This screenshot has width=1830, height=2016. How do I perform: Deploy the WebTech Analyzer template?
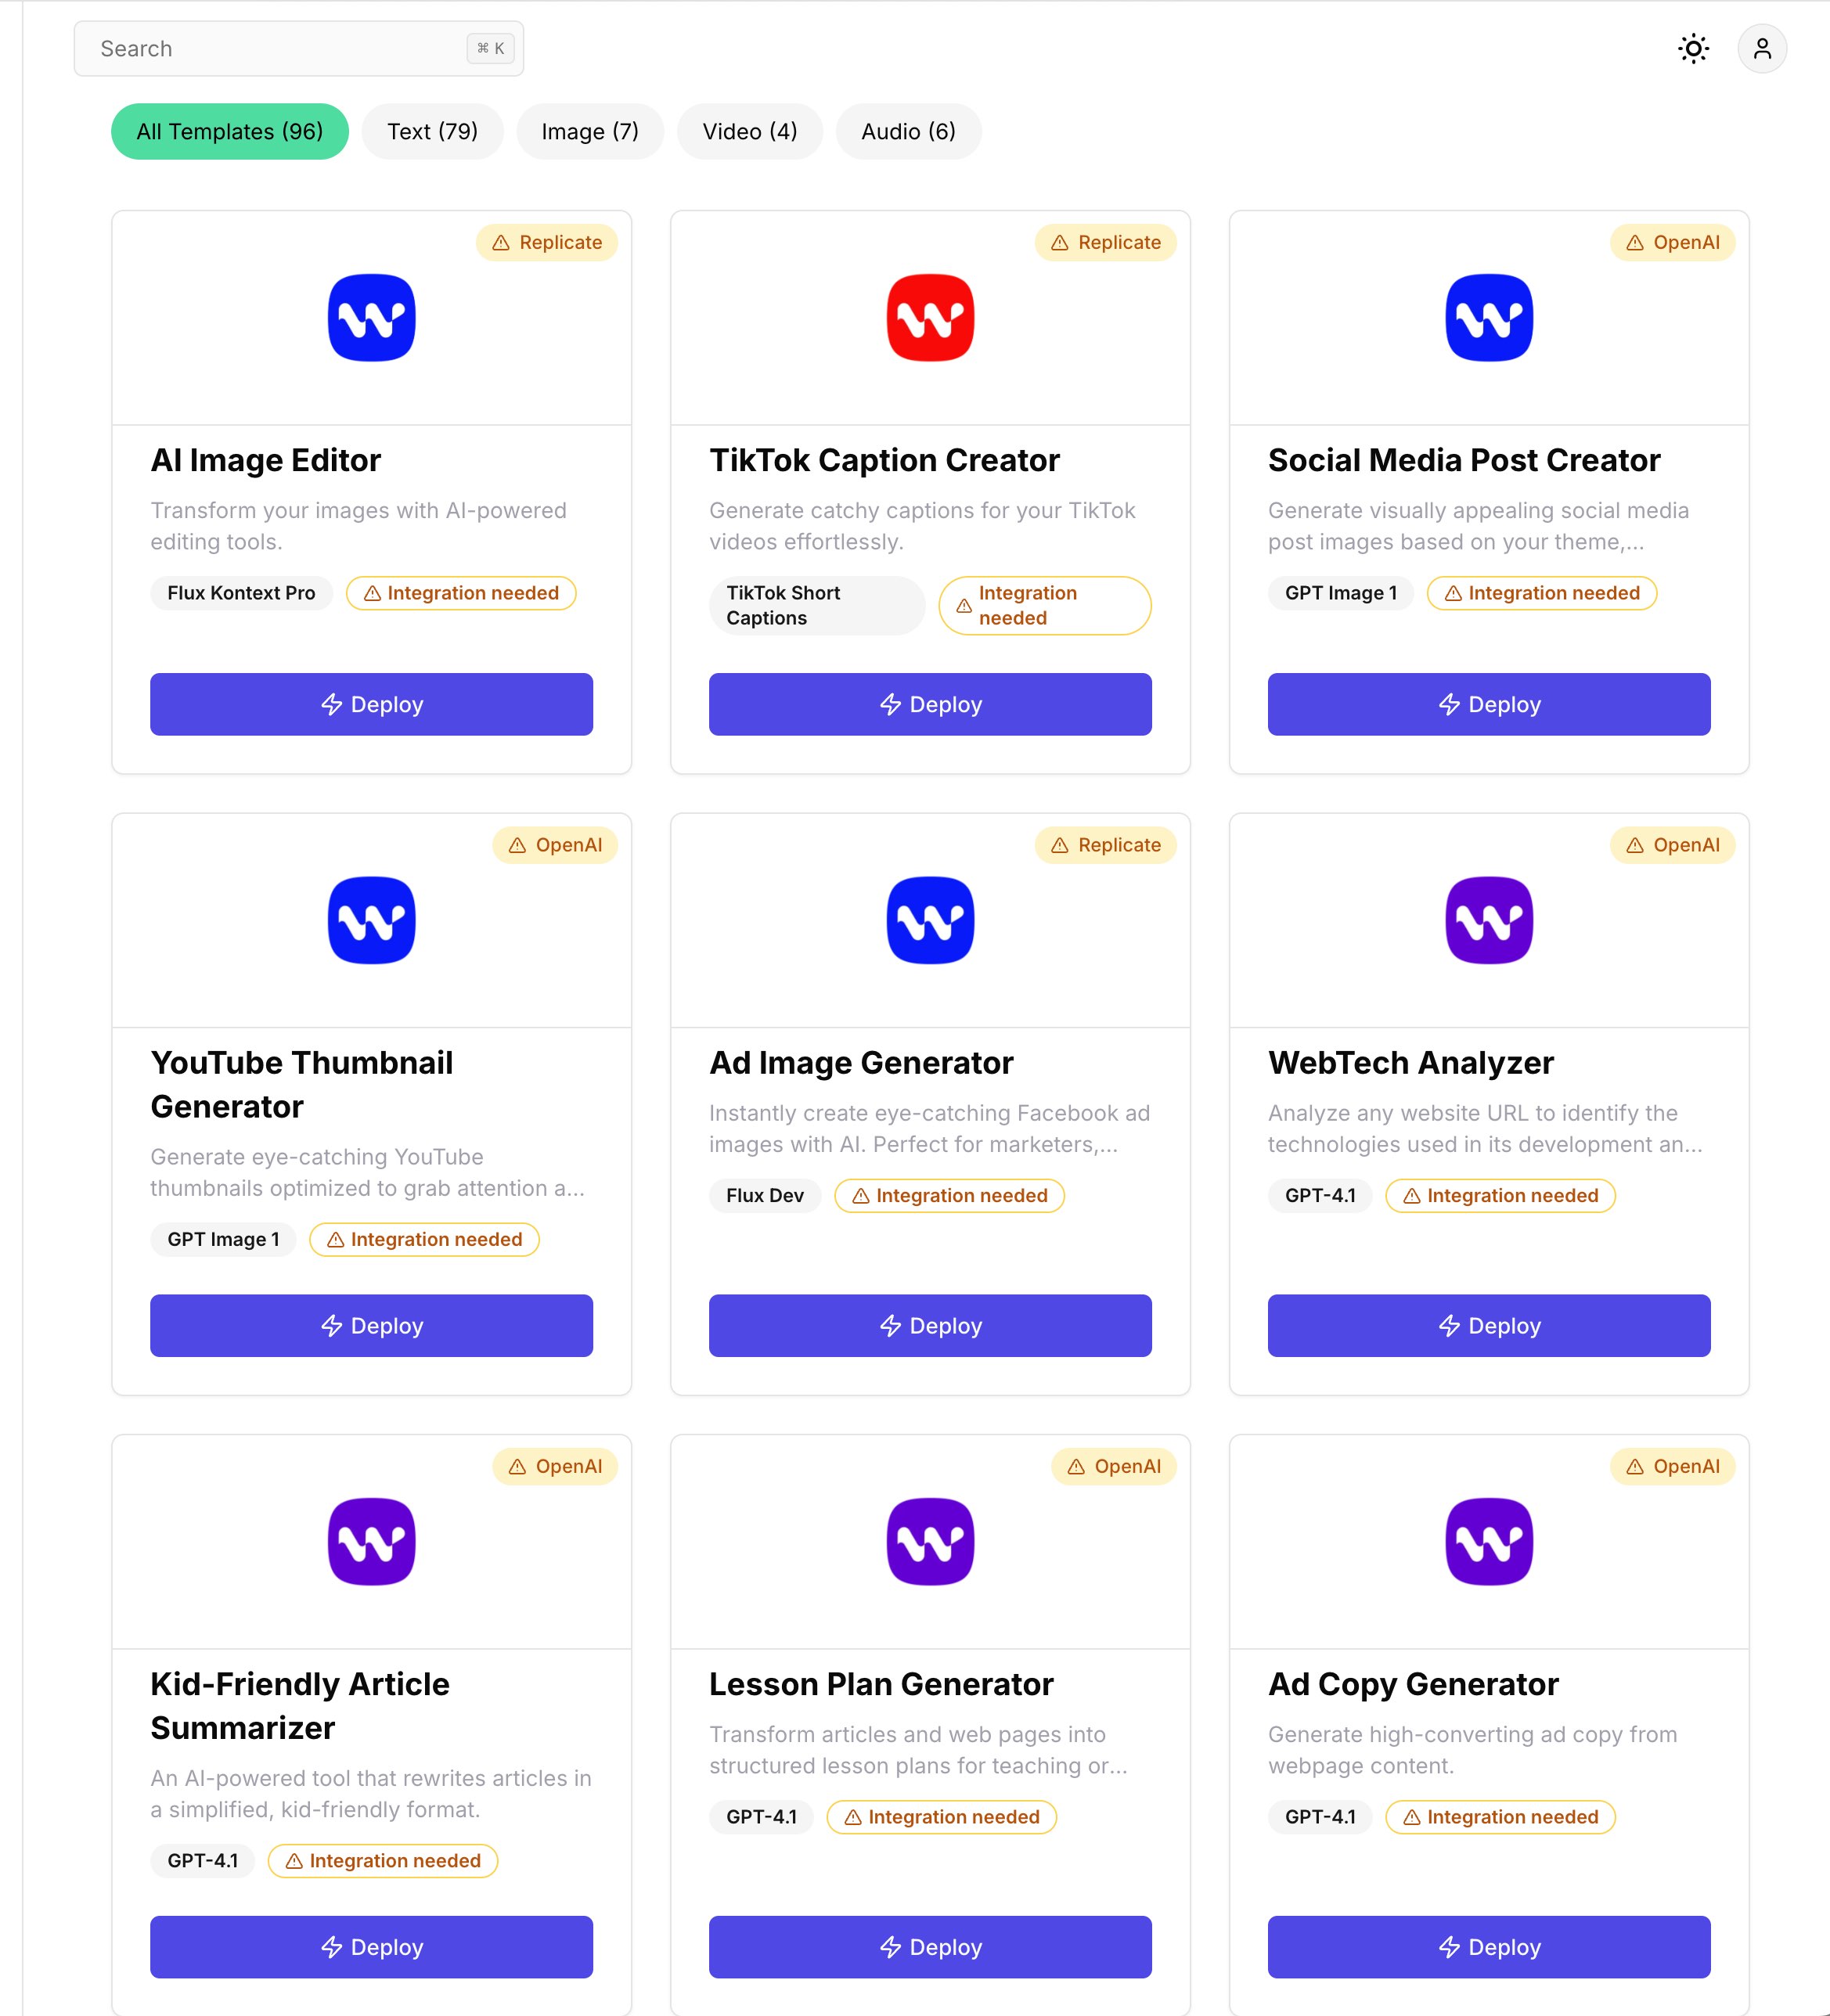[x=1488, y=1325]
